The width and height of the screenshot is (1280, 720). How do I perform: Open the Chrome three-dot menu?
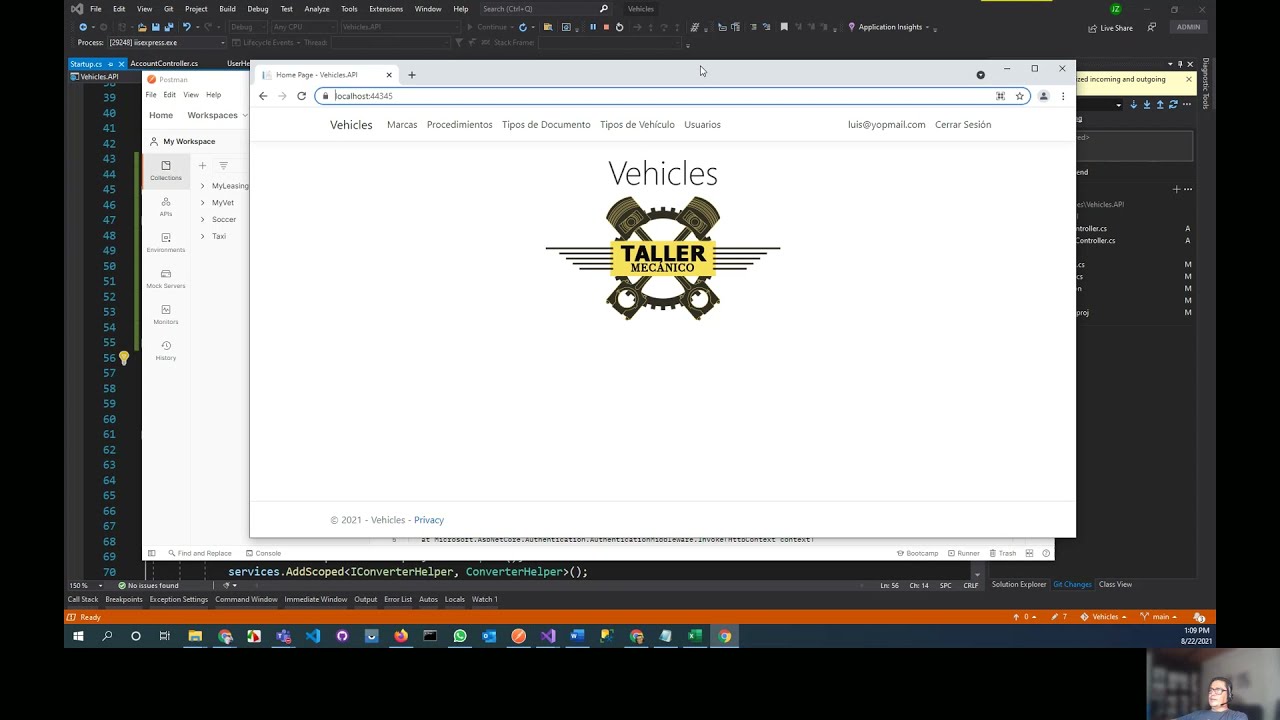pos(1062,96)
